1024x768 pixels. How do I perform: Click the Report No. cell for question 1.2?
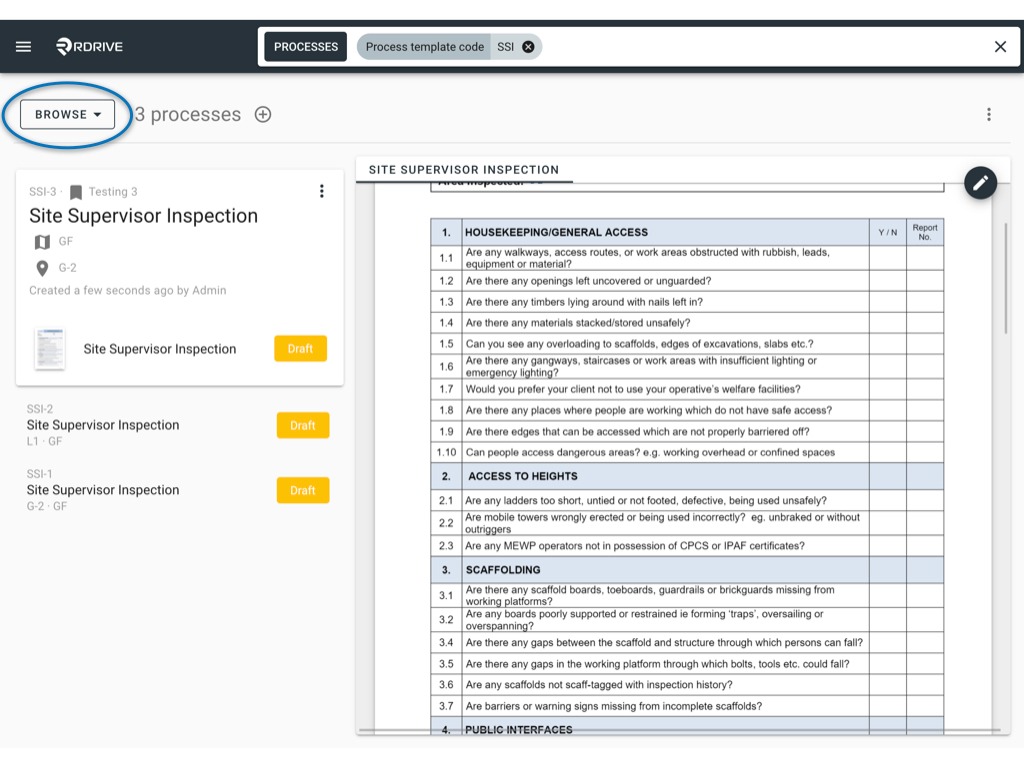925,281
